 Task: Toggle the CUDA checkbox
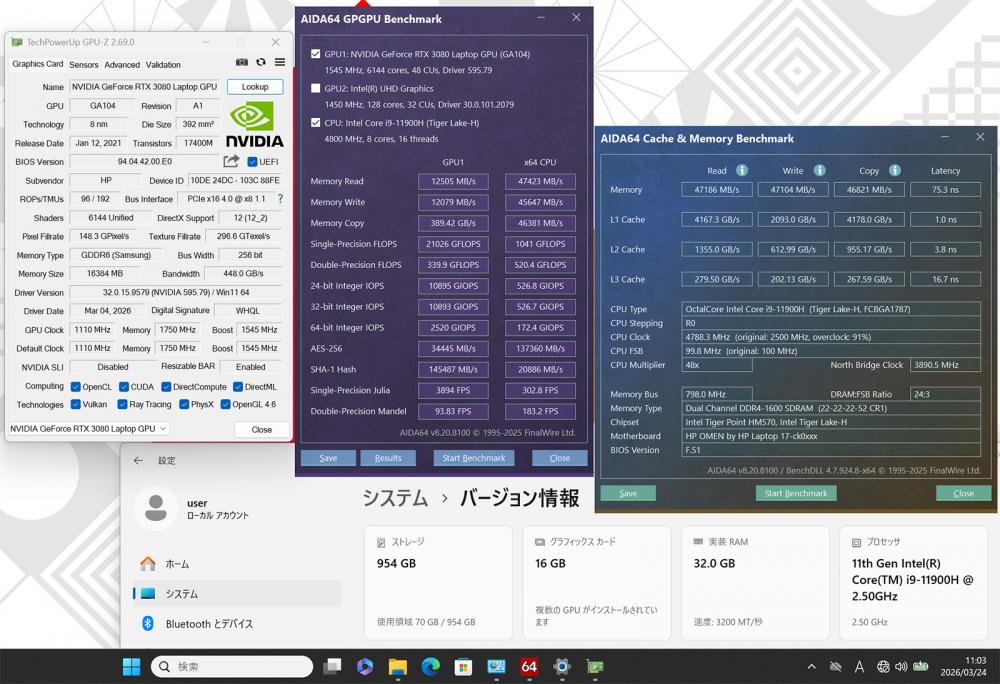coord(124,387)
